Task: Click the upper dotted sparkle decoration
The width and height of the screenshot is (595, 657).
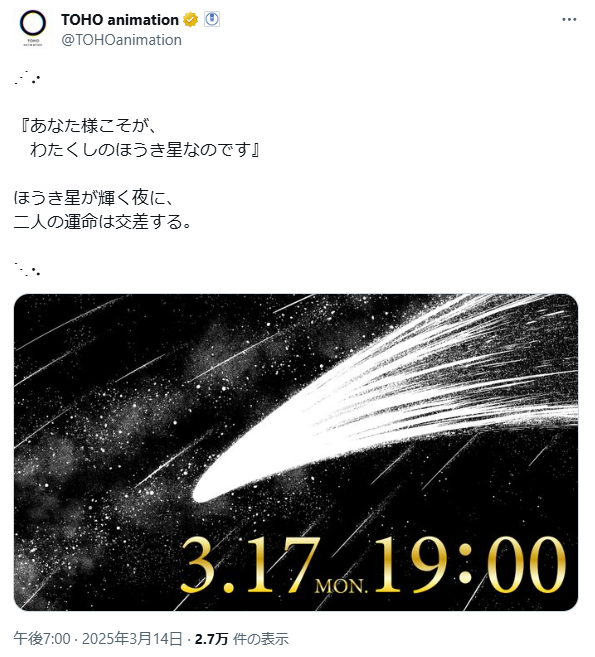Action: point(27,78)
